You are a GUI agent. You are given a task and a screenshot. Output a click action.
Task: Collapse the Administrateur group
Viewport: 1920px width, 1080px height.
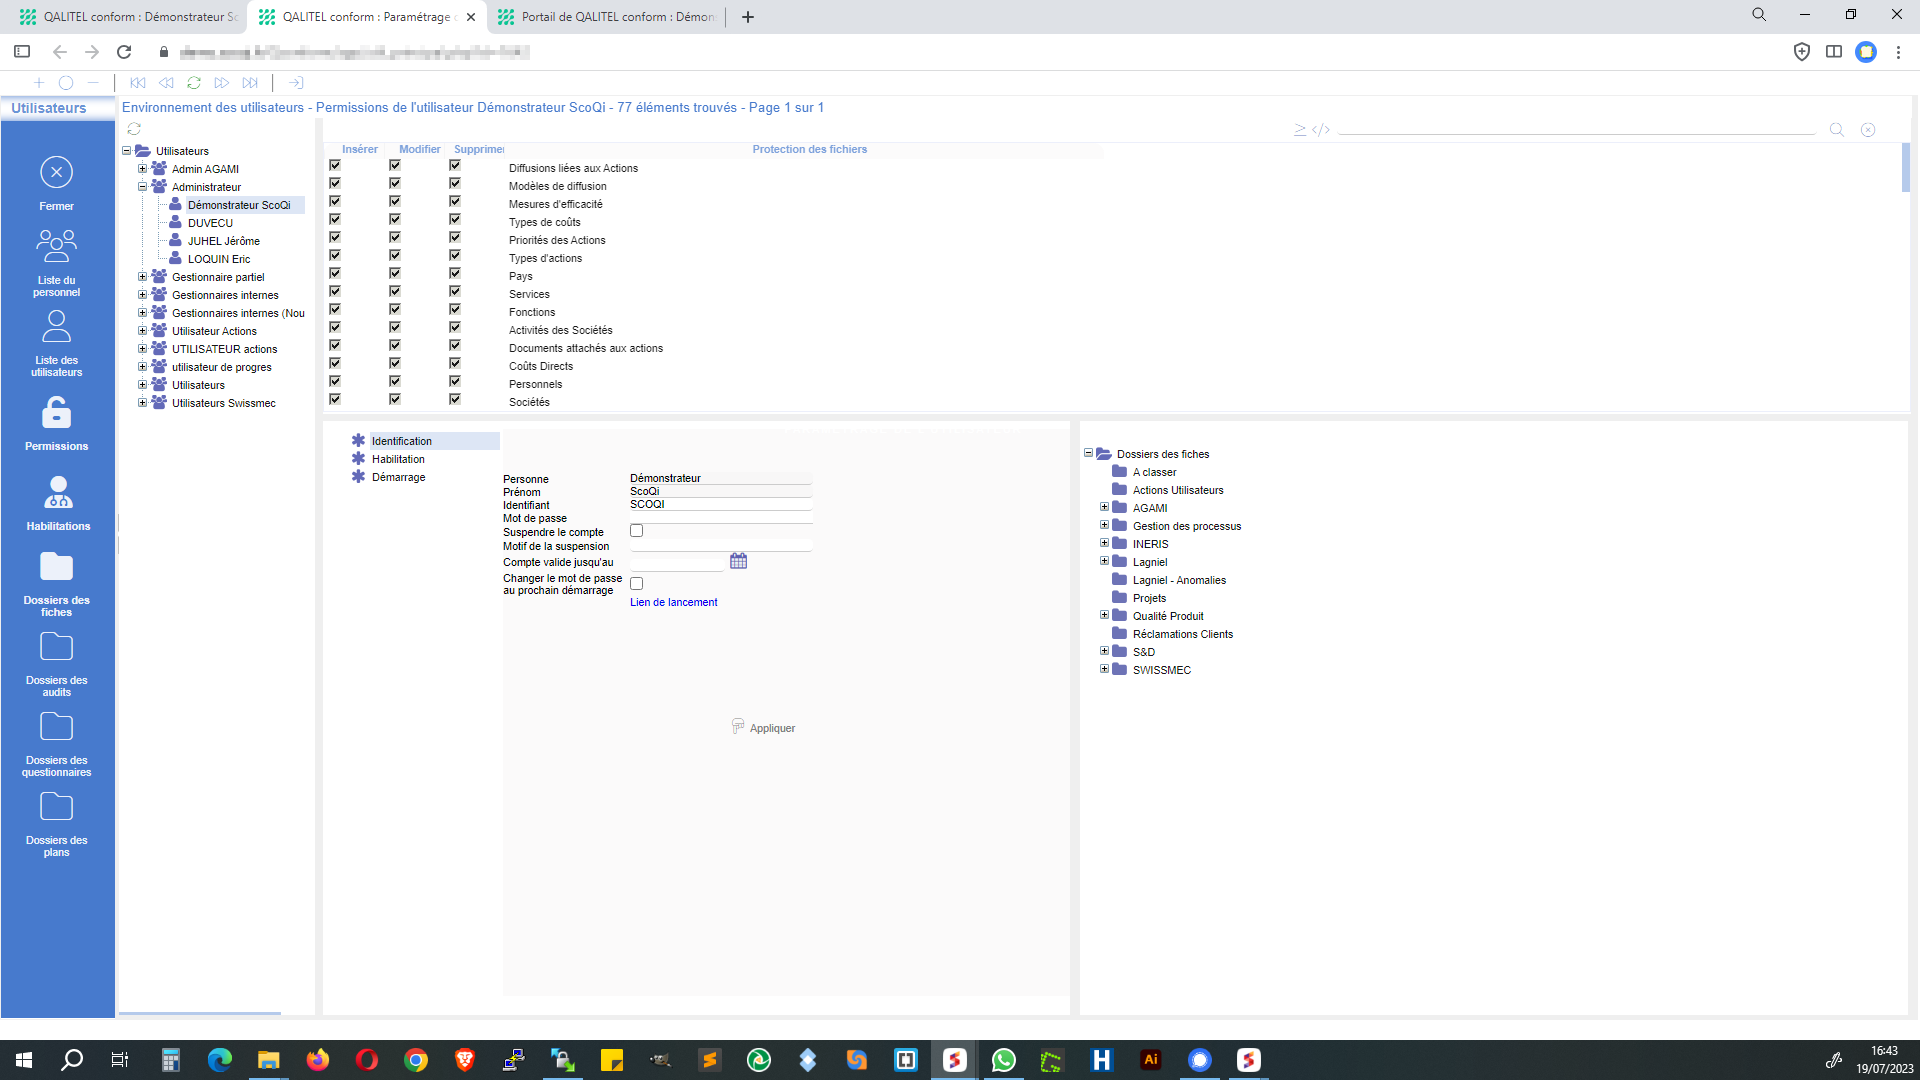pos(142,186)
